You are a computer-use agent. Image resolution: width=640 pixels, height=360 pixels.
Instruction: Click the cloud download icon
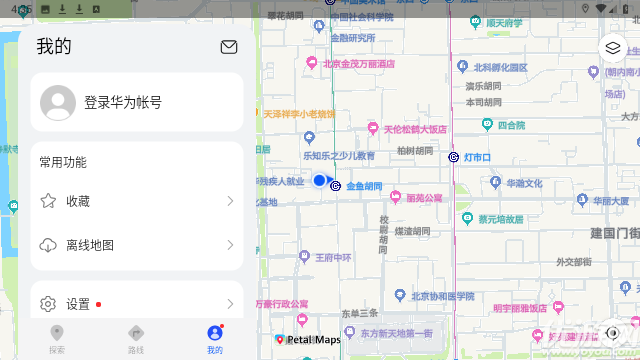click(x=48, y=245)
